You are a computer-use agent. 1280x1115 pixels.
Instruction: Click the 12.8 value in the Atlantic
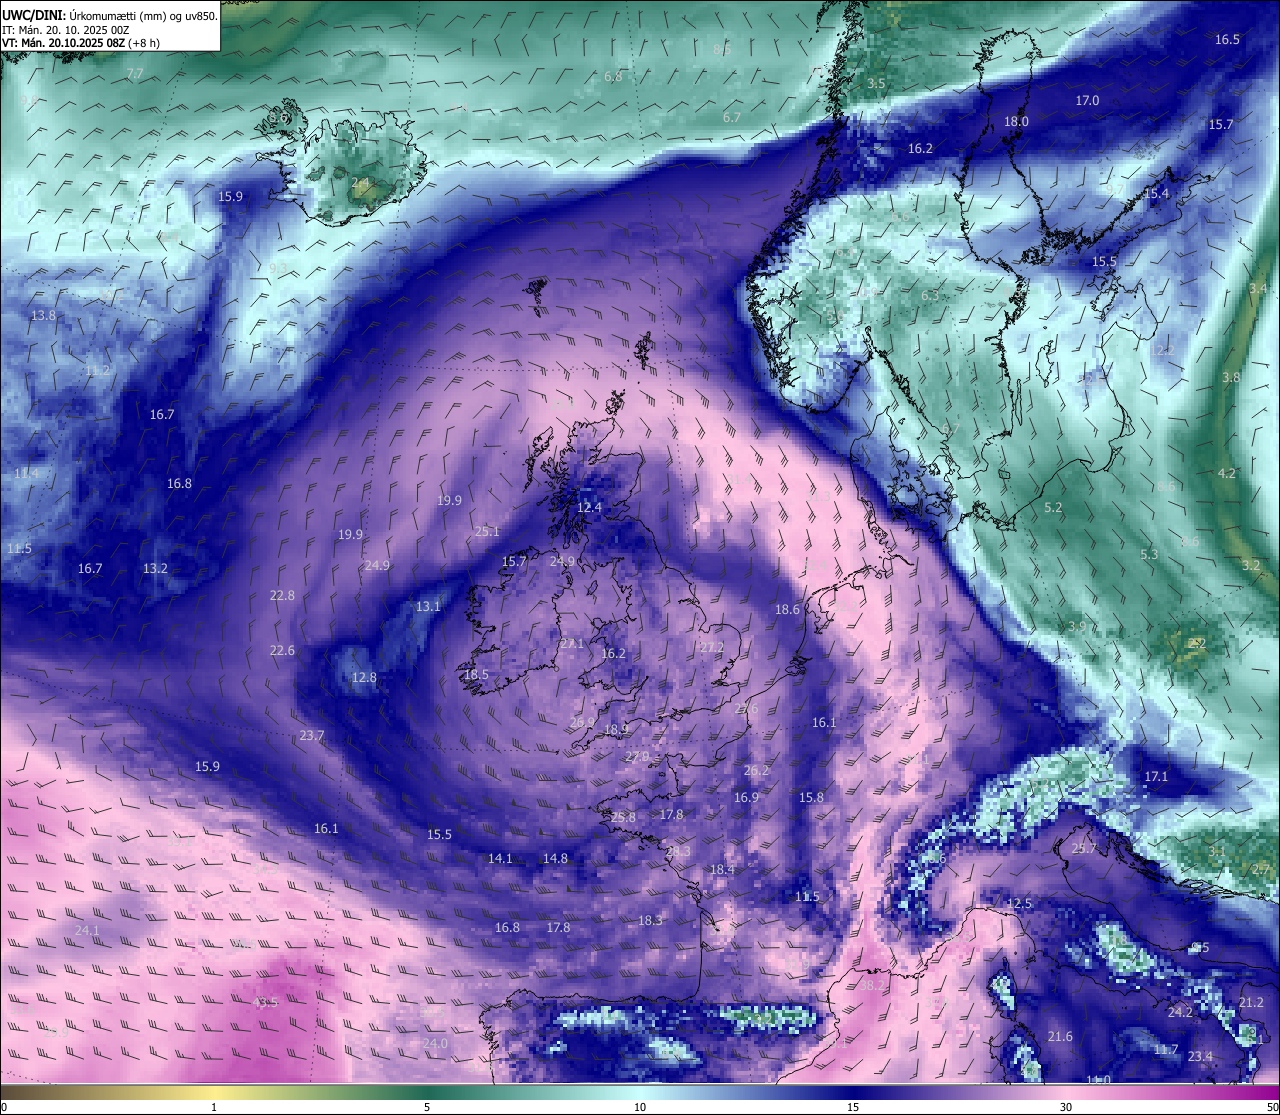tap(364, 678)
